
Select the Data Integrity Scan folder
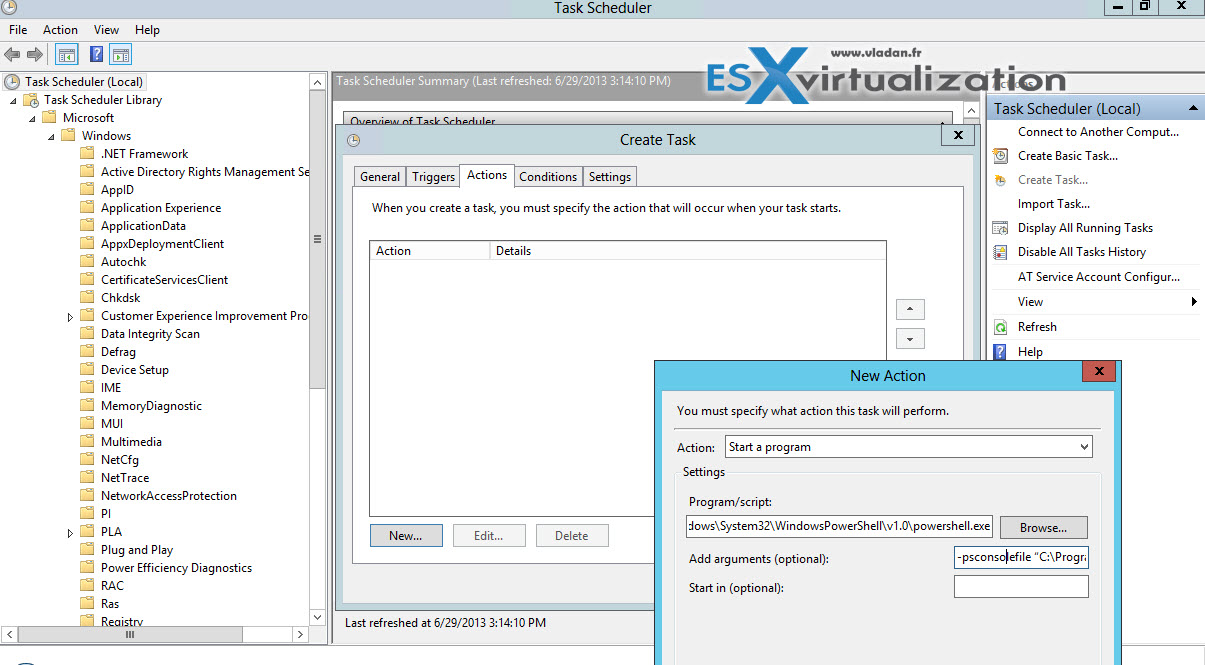click(150, 334)
